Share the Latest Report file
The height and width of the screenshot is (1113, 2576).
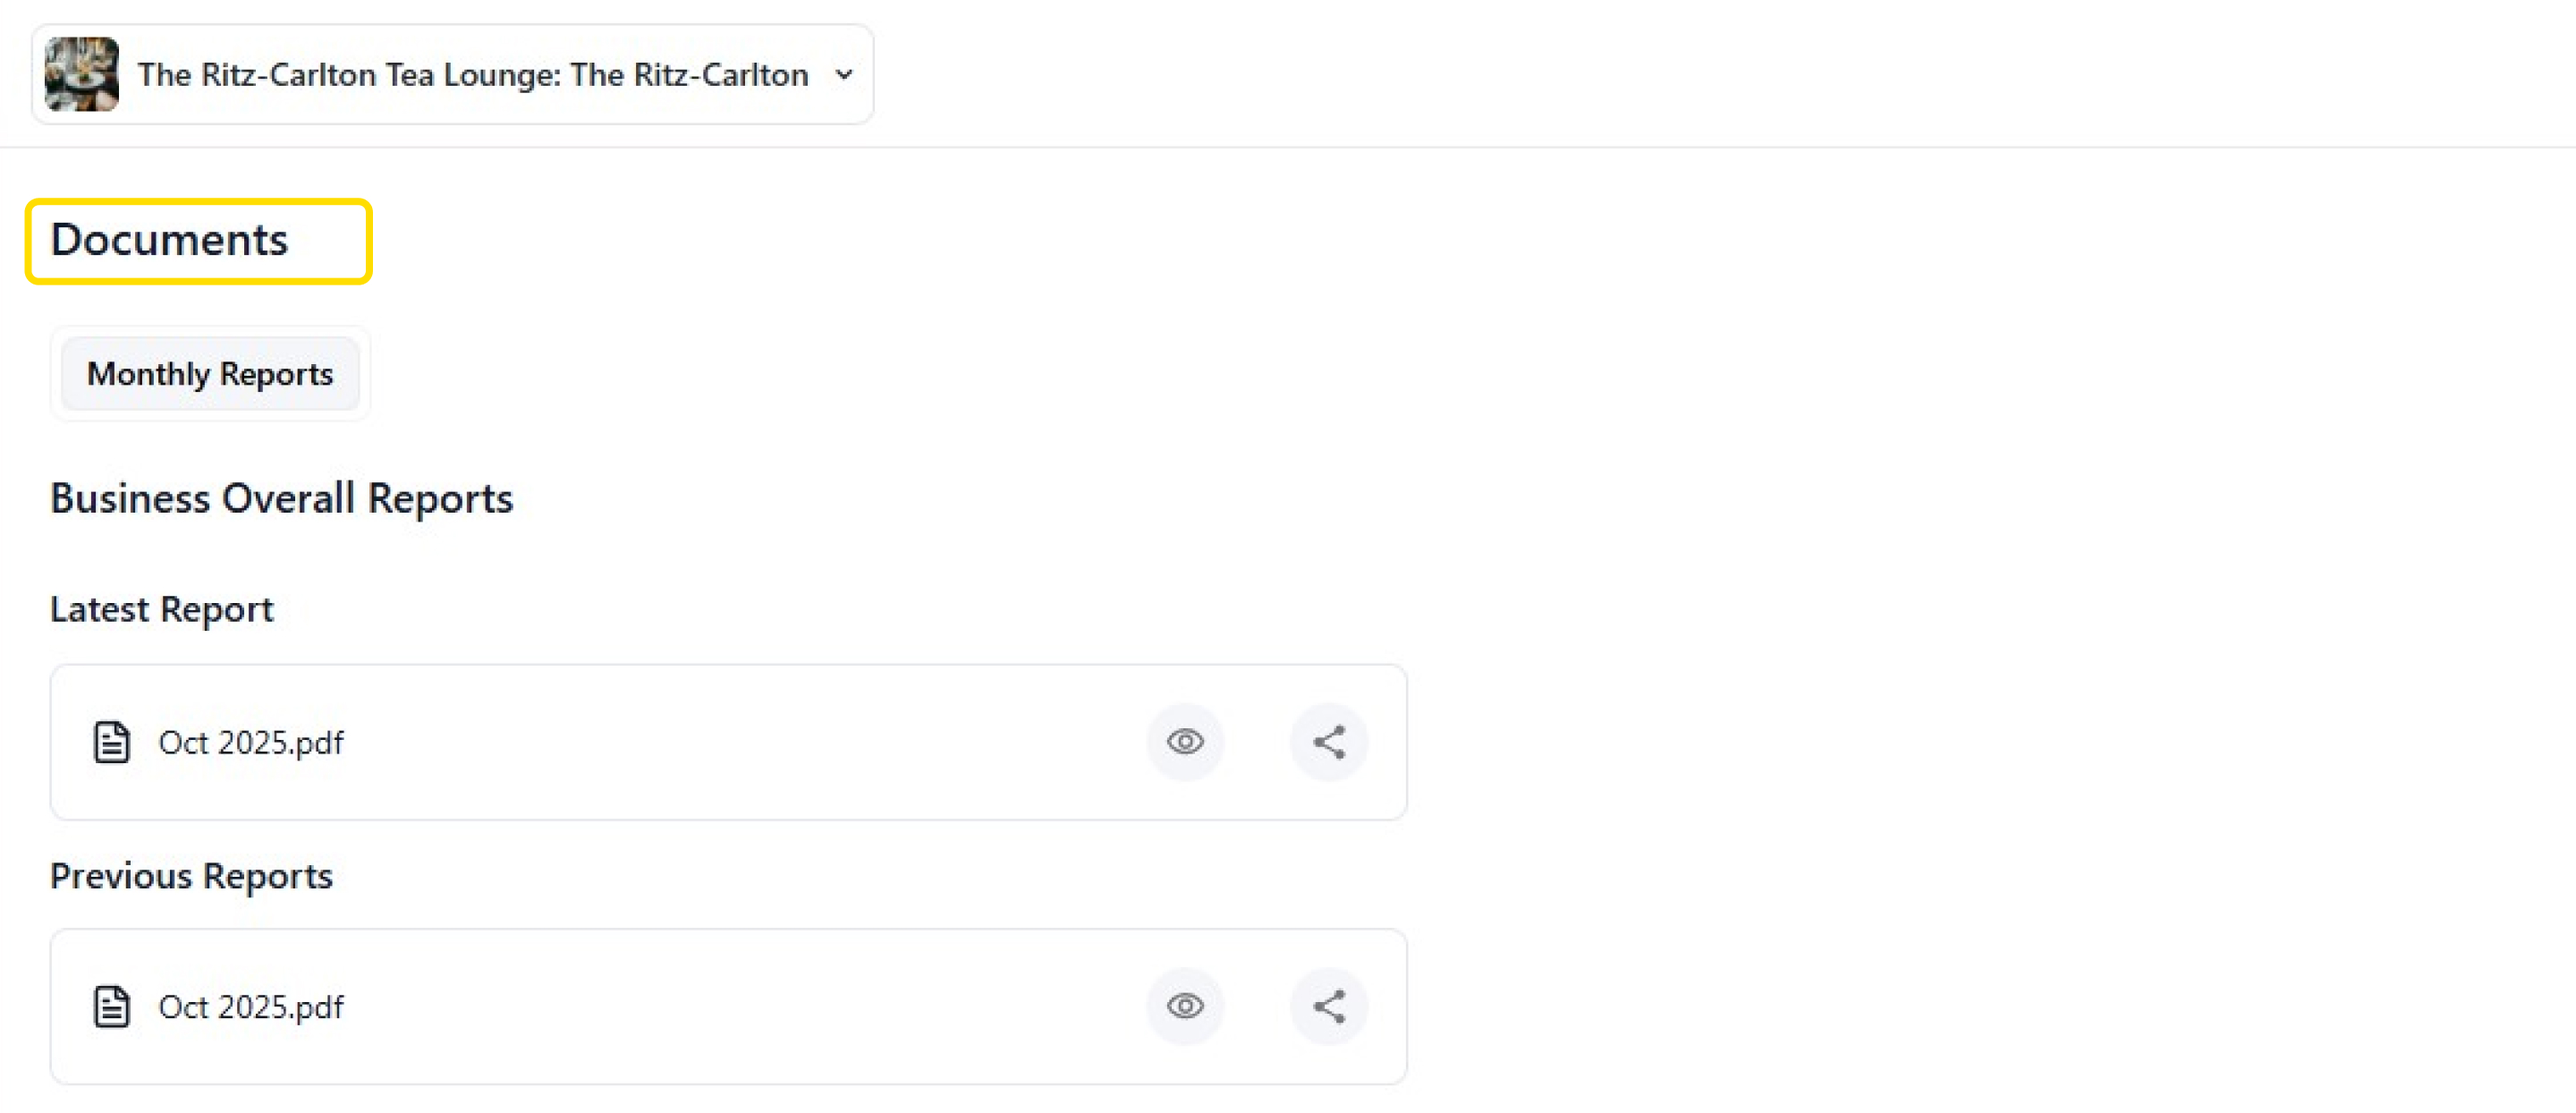point(1329,742)
